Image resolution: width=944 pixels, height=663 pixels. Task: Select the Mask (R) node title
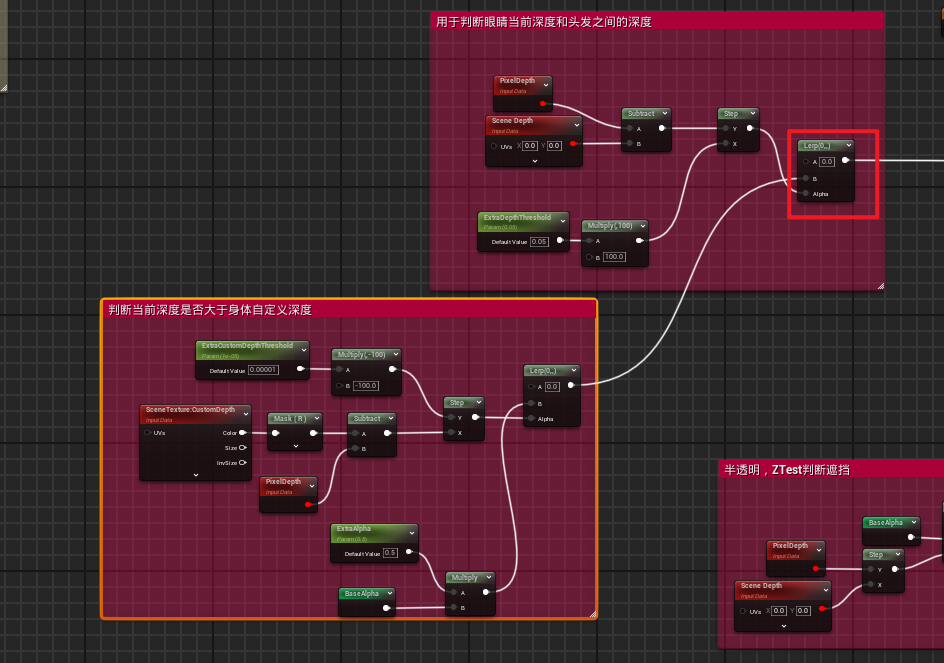[288, 419]
